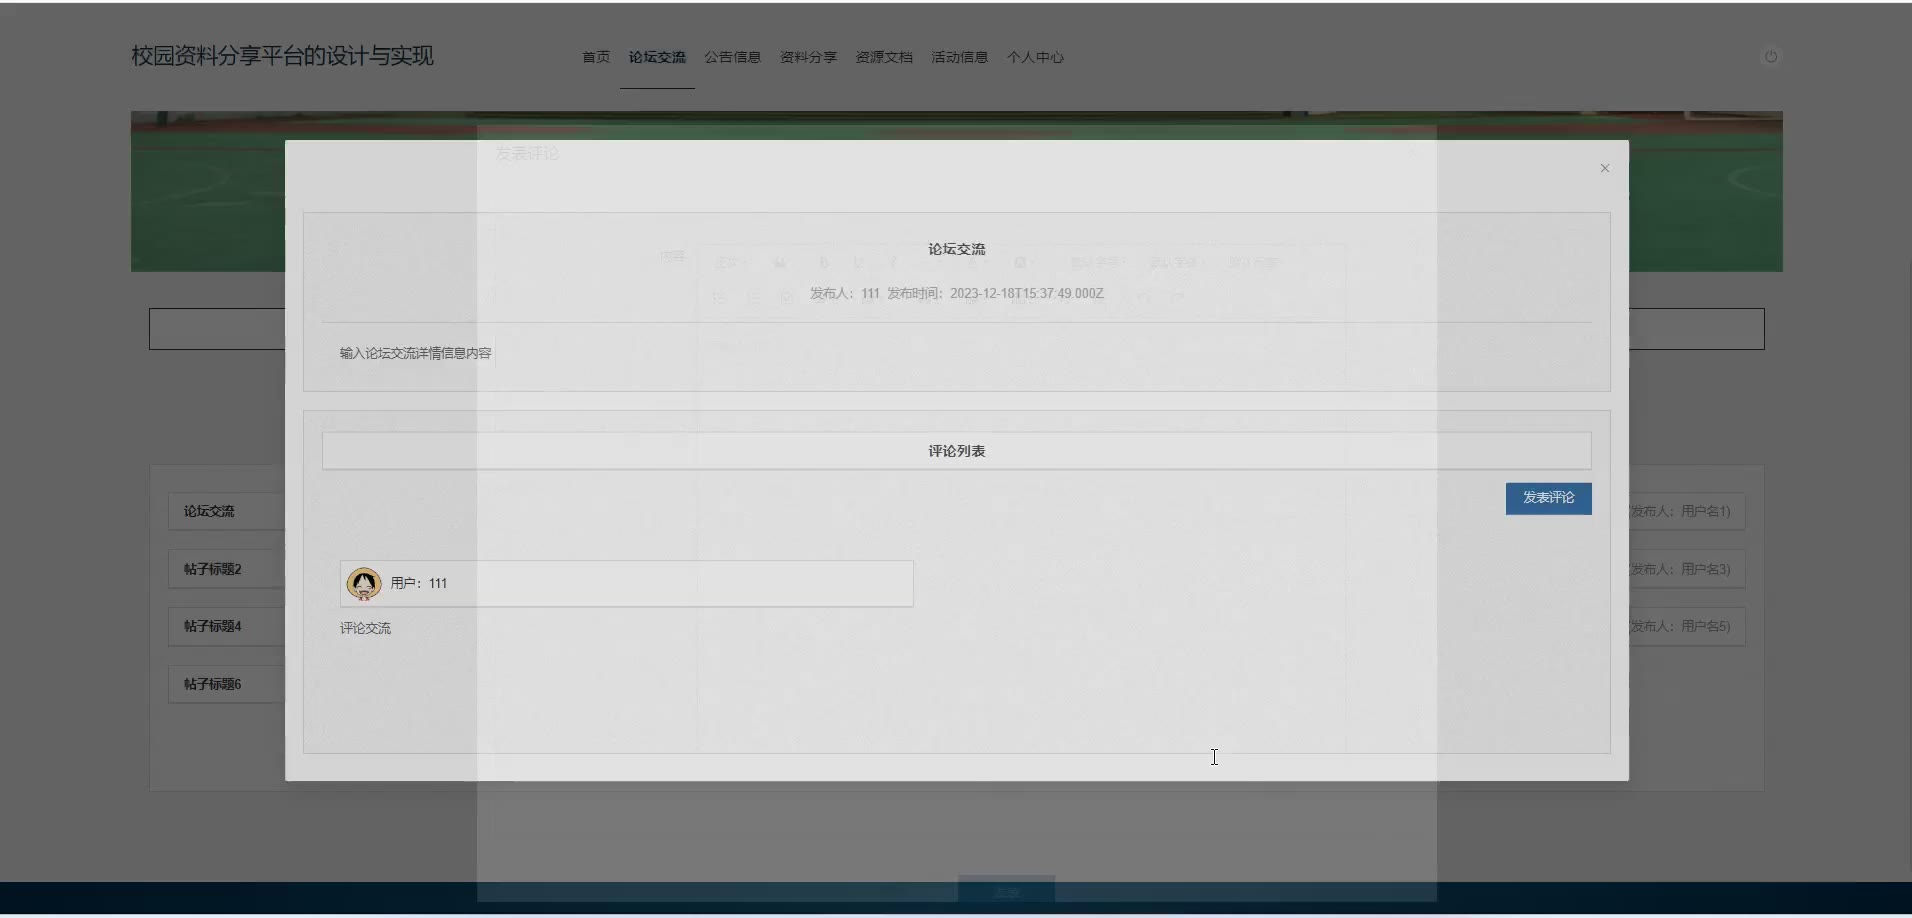The height and width of the screenshot is (918, 1912).
Task: Click the dialog's 论坛交流 post title
Action: [x=956, y=249]
